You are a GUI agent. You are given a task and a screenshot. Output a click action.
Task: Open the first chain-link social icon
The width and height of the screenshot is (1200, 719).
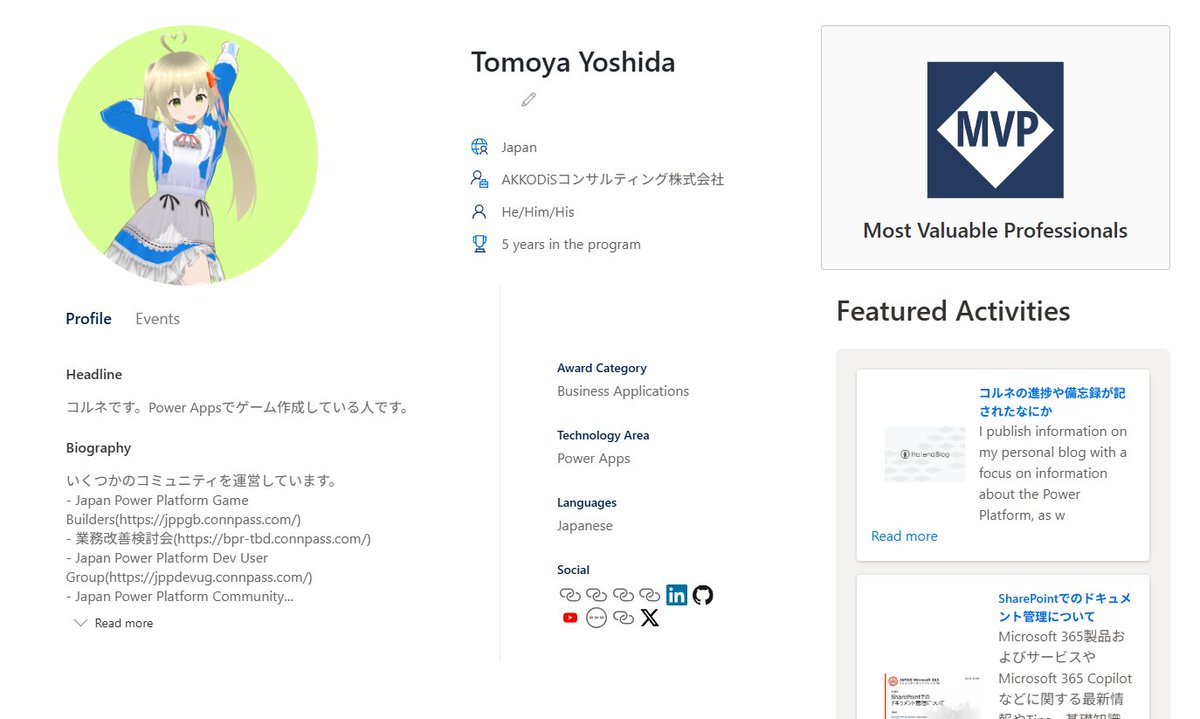point(570,595)
